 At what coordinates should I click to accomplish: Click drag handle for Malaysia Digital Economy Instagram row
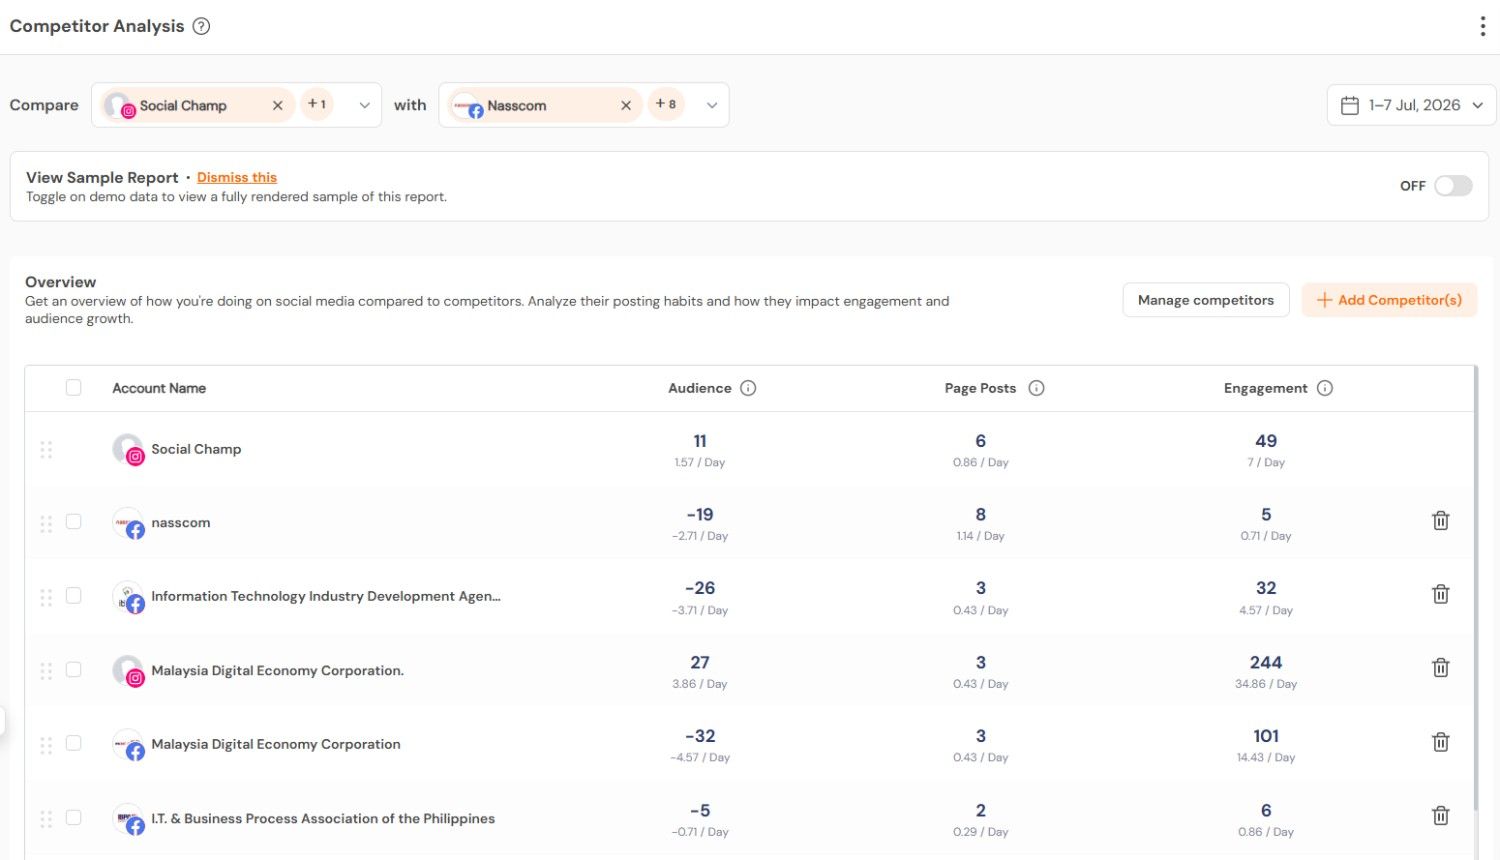pyautogui.click(x=46, y=671)
